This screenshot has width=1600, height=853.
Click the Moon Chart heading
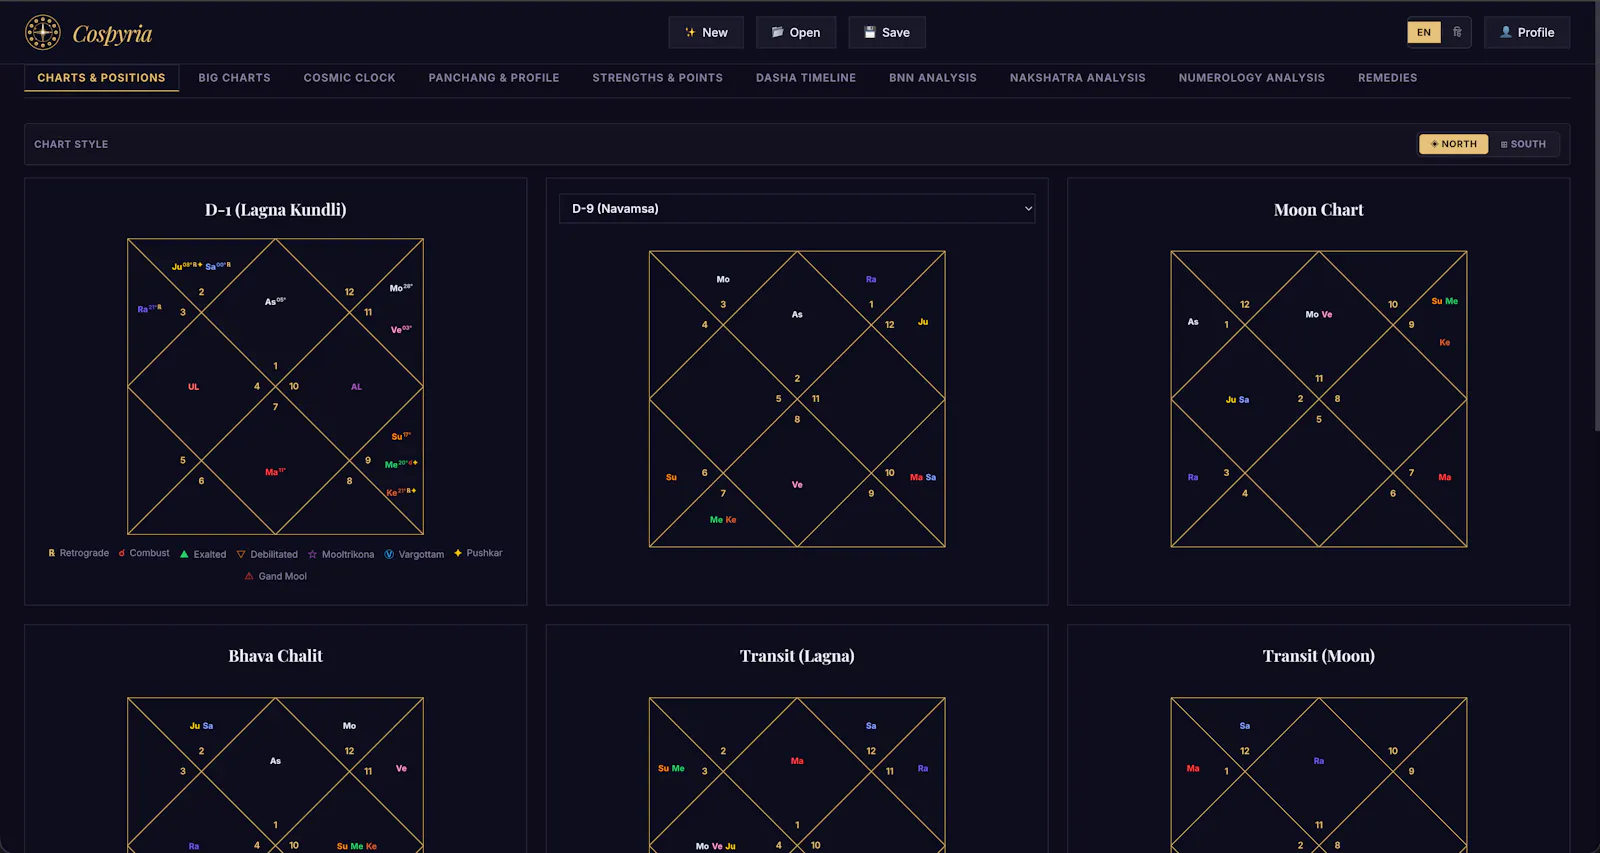pyautogui.click(x=1318, y=210)
